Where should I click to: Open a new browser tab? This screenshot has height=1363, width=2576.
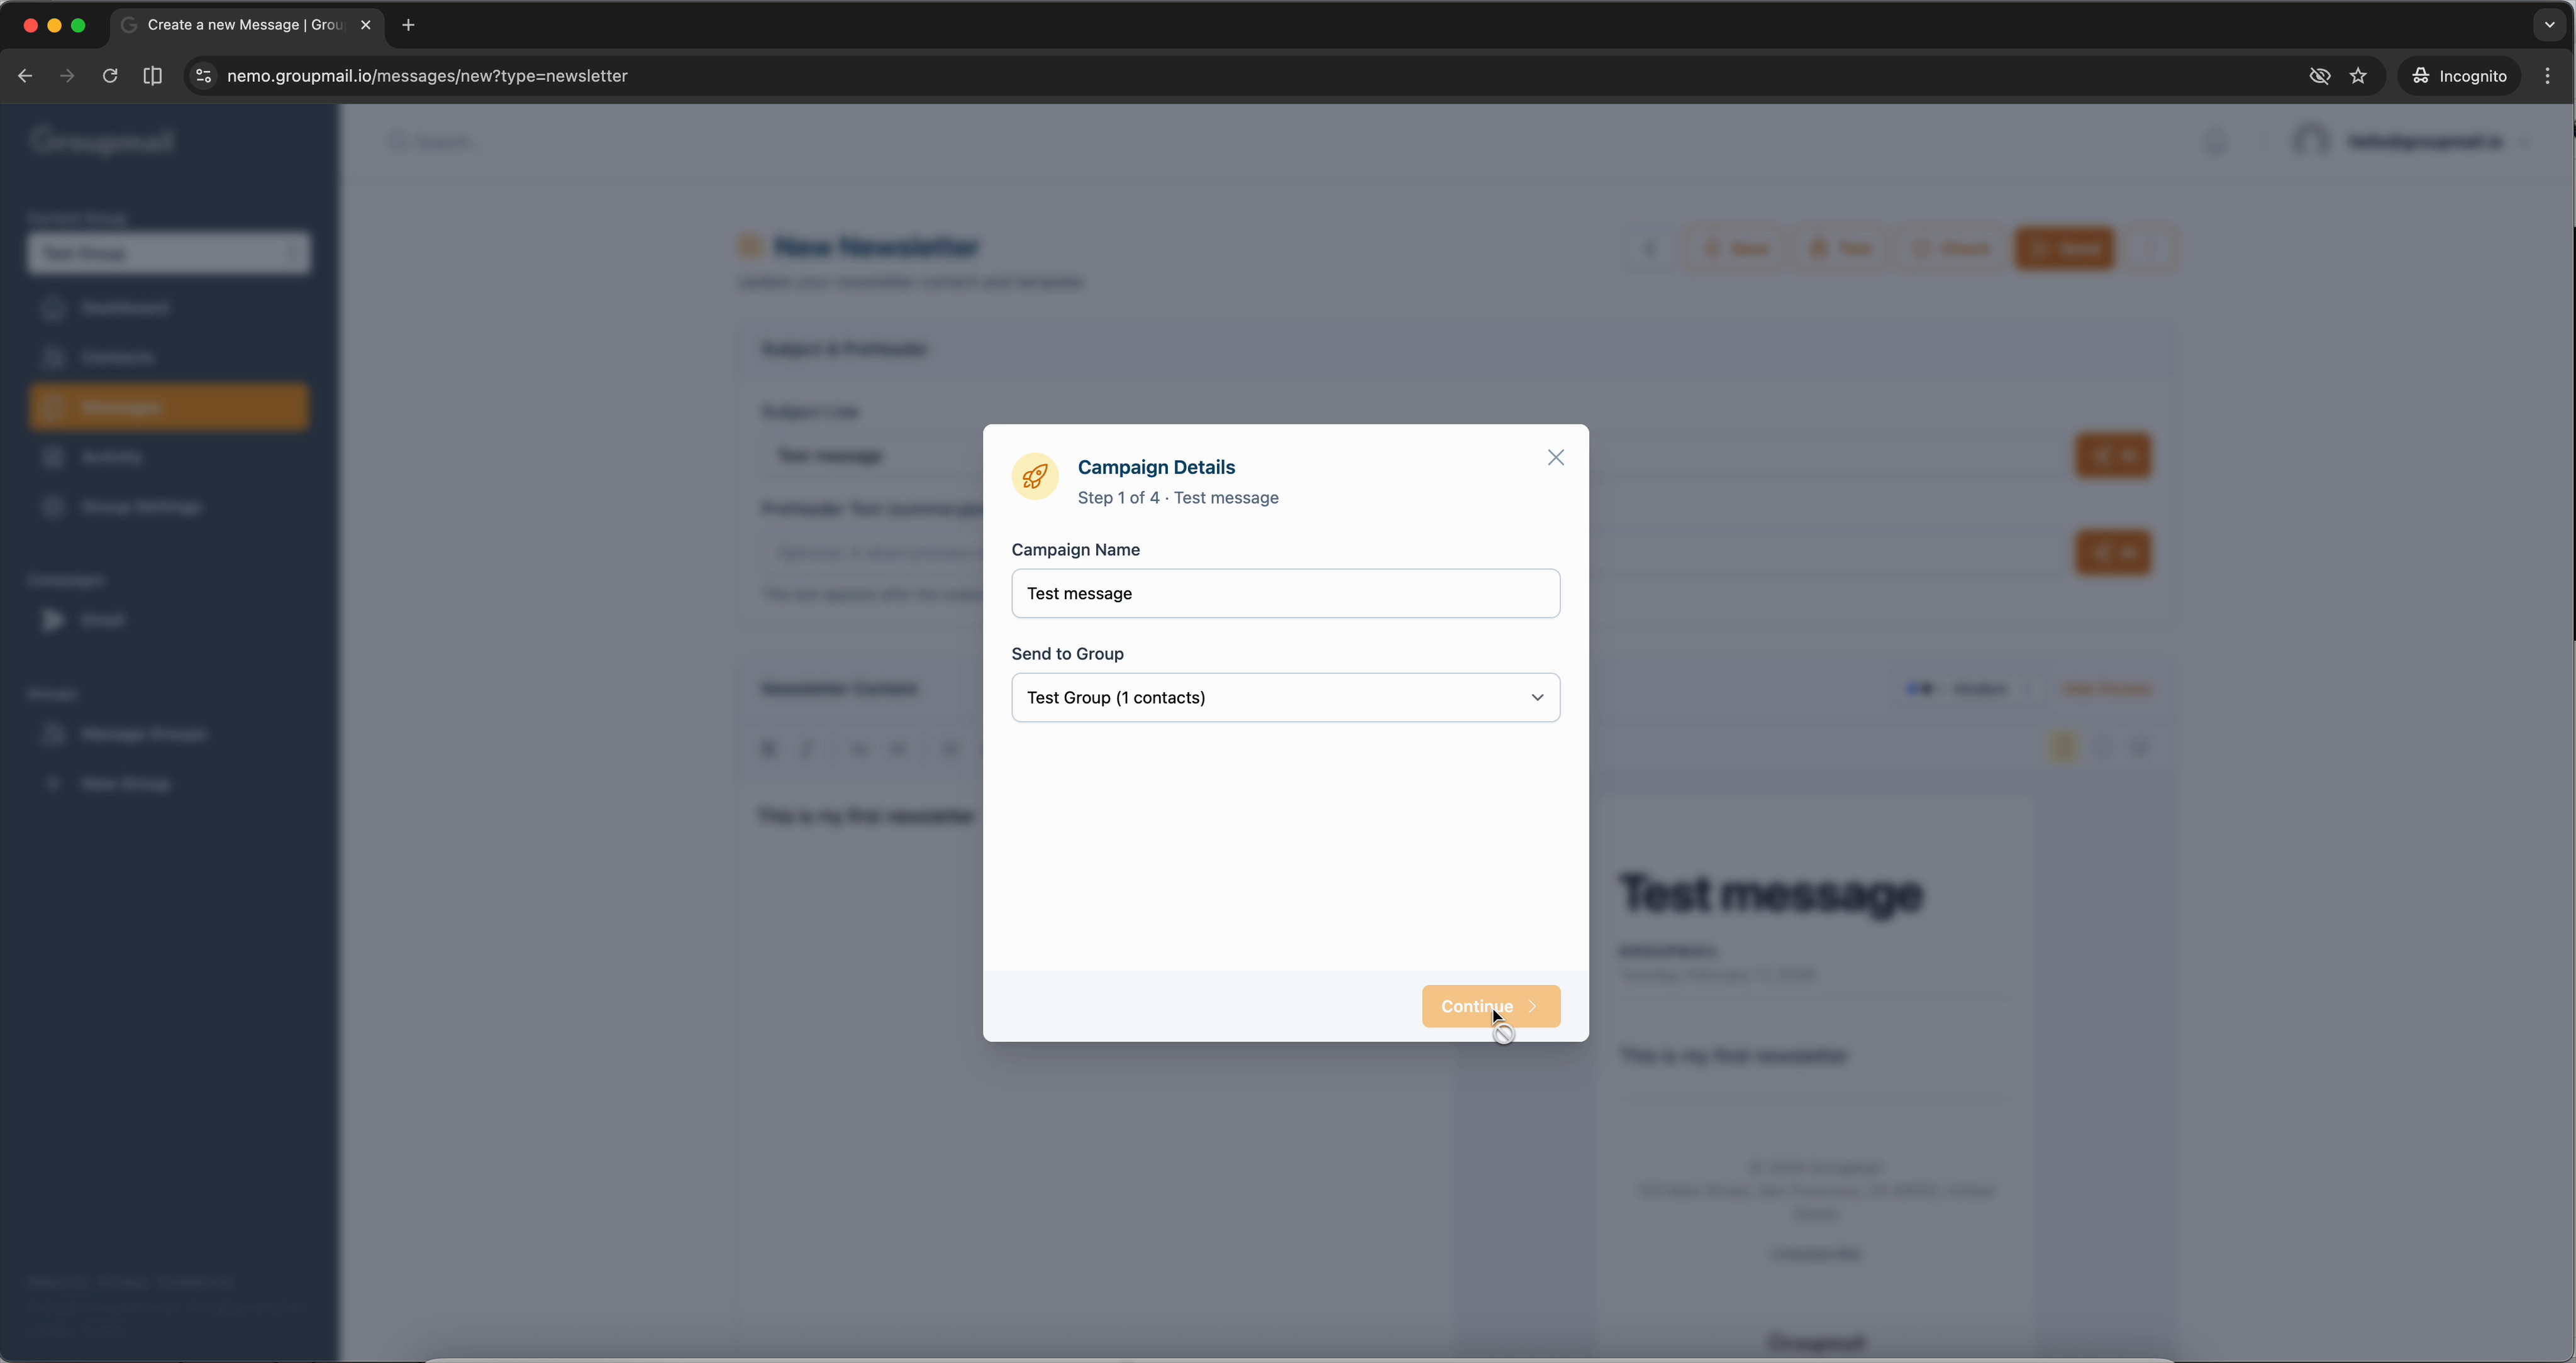click(x=408, y=25)
